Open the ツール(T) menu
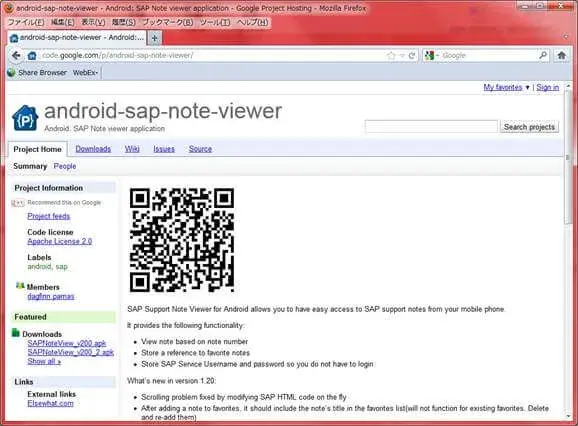The width and height of the screenshot is (578, 426). 215,22
